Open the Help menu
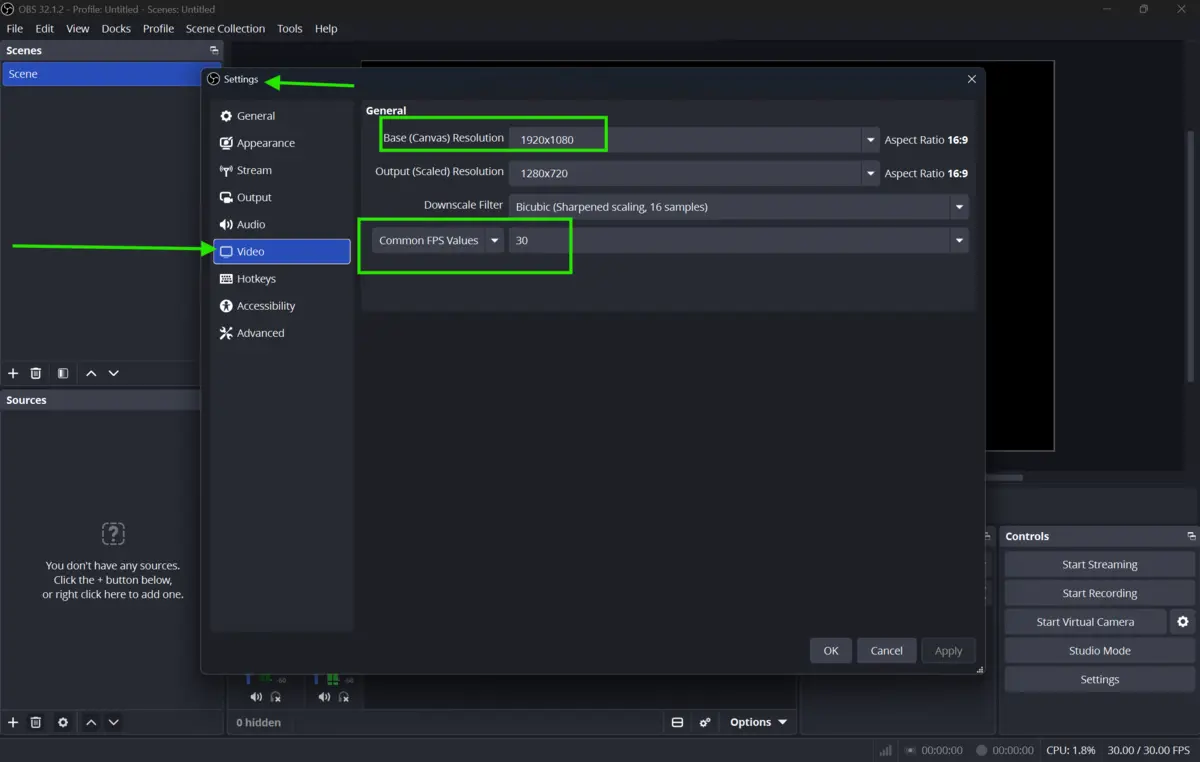Screen dimensions: 1200x762 pyautogui.click(x=326, y=28)
